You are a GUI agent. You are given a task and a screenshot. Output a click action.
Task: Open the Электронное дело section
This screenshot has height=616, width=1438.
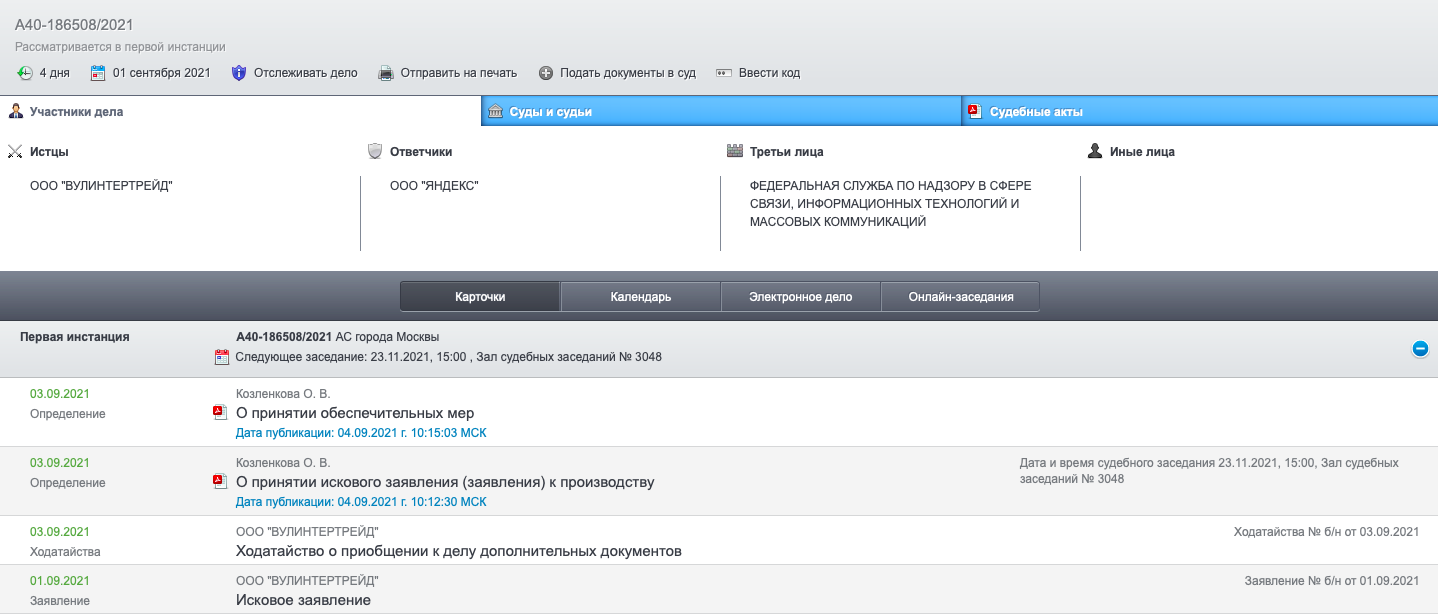pos(800,297)
